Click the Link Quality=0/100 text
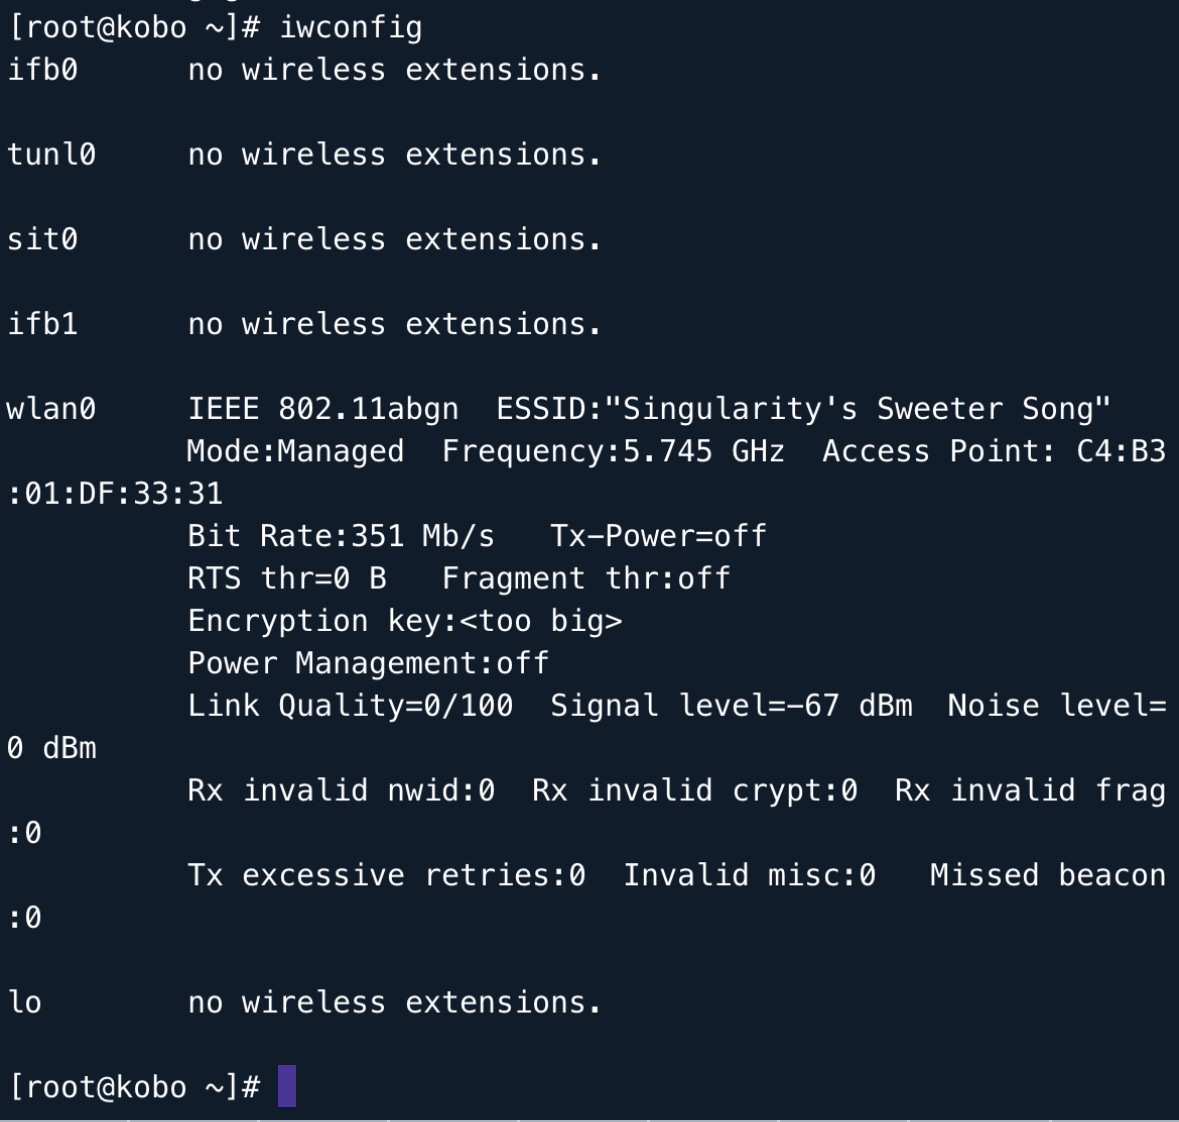The height and width of the screenshot is (1122, 1179). coord(350,706)
